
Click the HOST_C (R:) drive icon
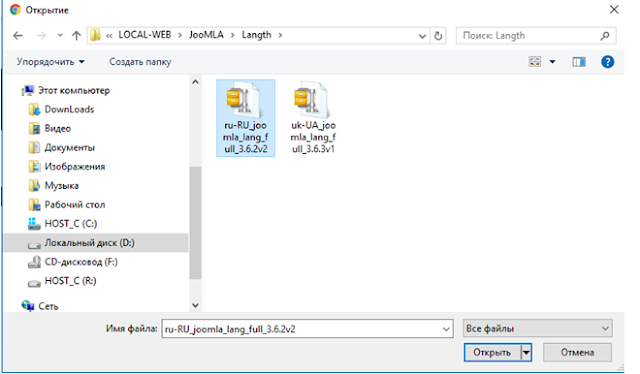point(34,283)
